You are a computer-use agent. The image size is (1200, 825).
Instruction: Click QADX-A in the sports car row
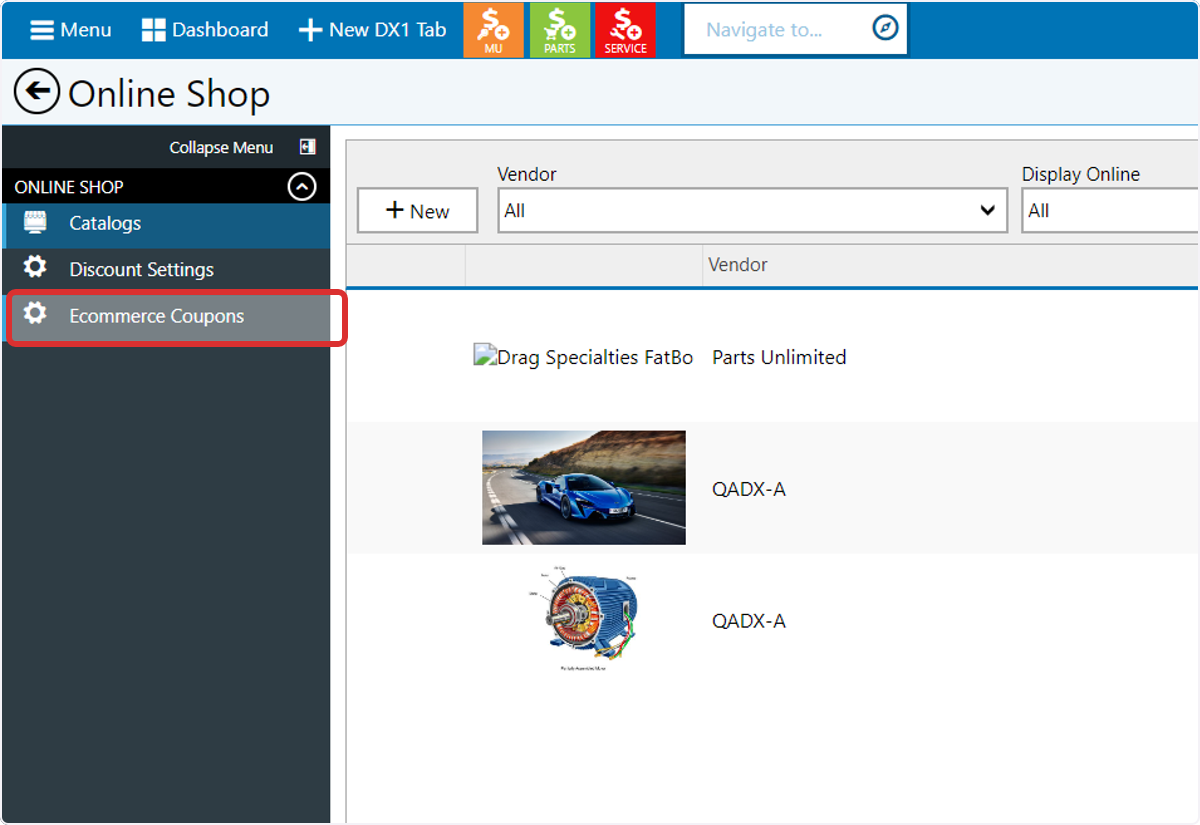(749, 489)
